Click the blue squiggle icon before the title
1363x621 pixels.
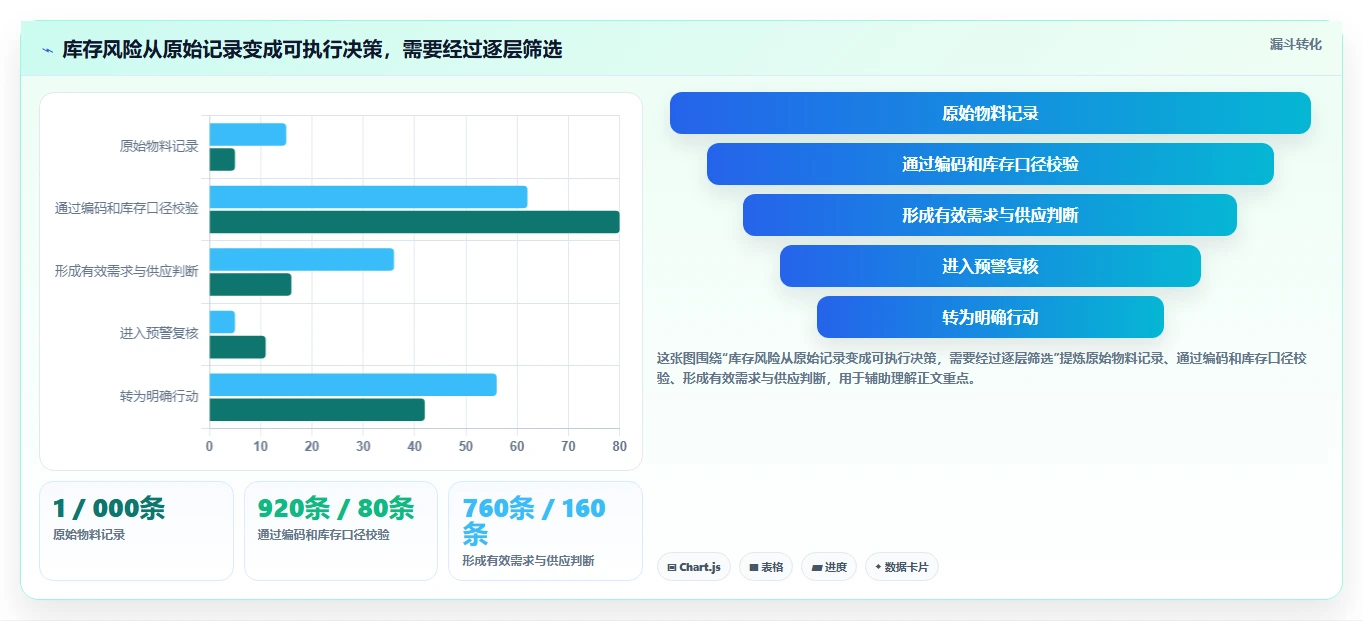[x=47, y=50]
